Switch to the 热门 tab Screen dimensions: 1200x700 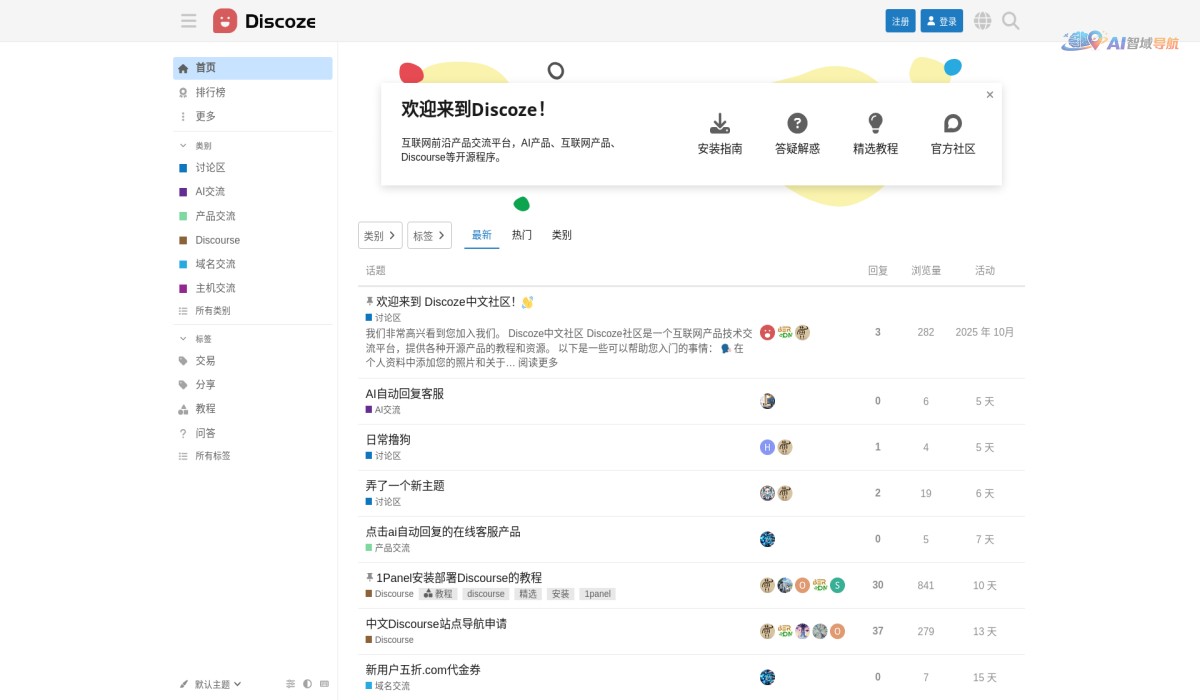point(521,235)
